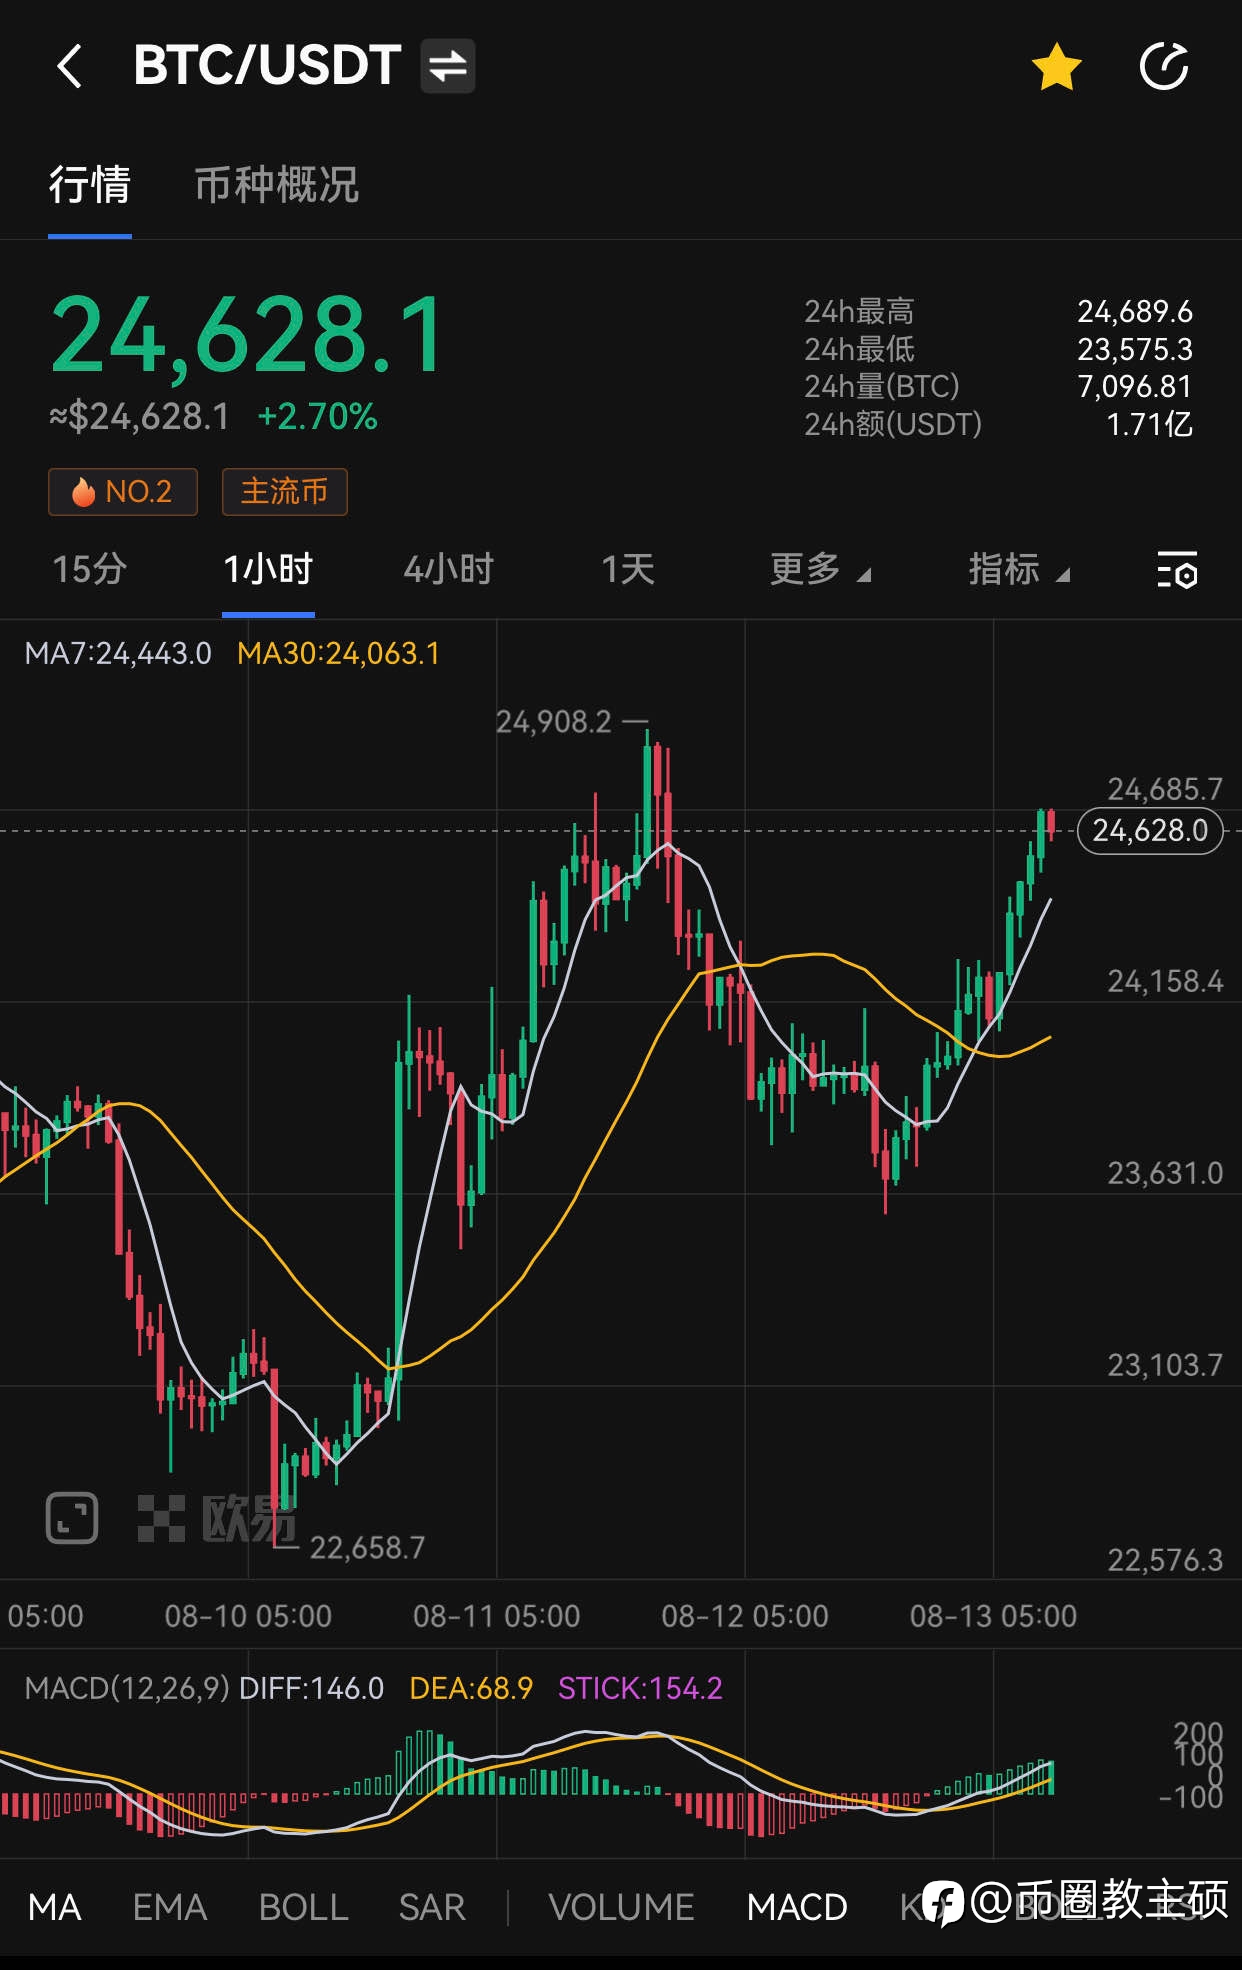Screen dimensions: 1242x1970
Task: Tap the BTC/USDT pair title
Action: [x=267, y=66]
